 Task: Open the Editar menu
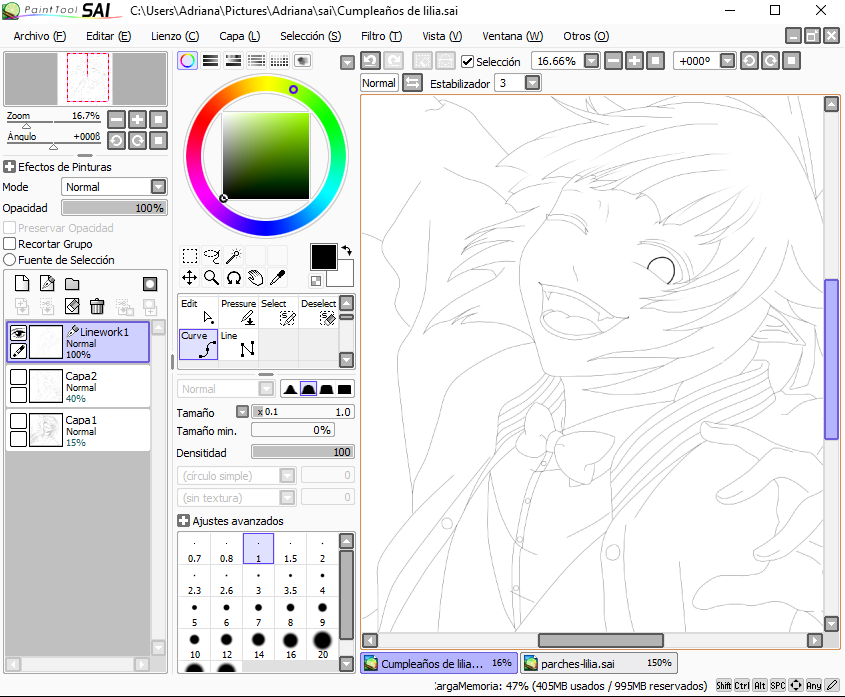click(108, 36)
